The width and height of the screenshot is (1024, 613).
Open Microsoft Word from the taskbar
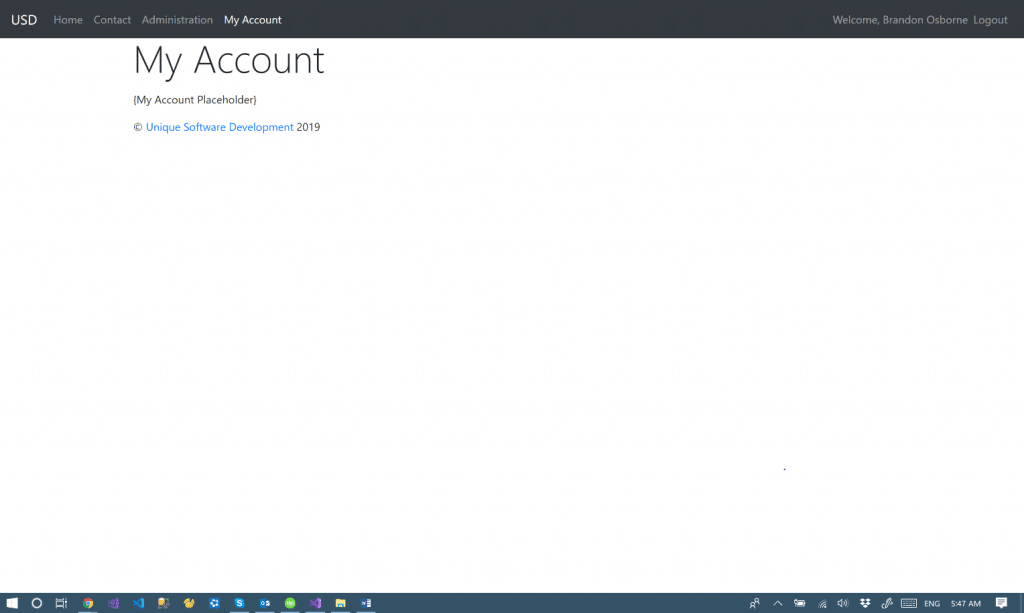click(x=365, y=603)
